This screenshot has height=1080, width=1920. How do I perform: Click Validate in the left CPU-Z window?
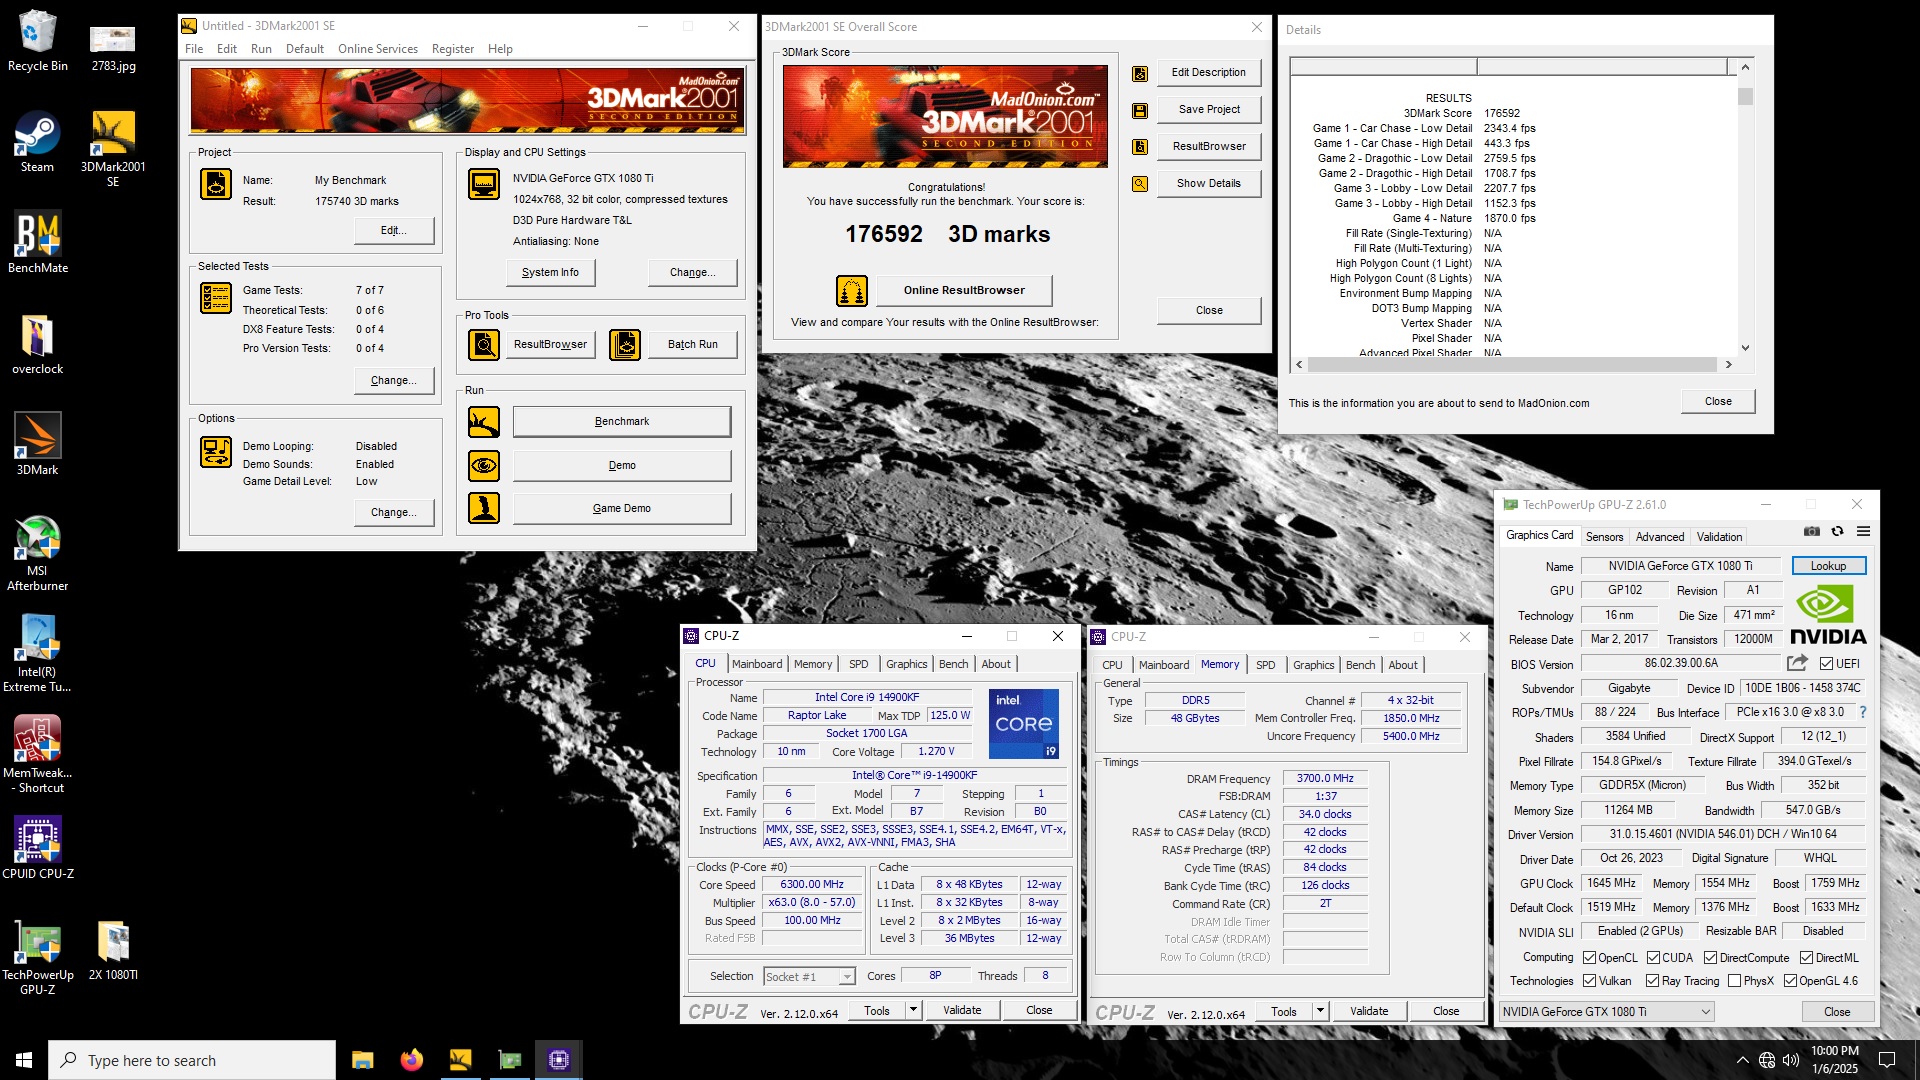pyautogui.click(x=961, y=1011)
